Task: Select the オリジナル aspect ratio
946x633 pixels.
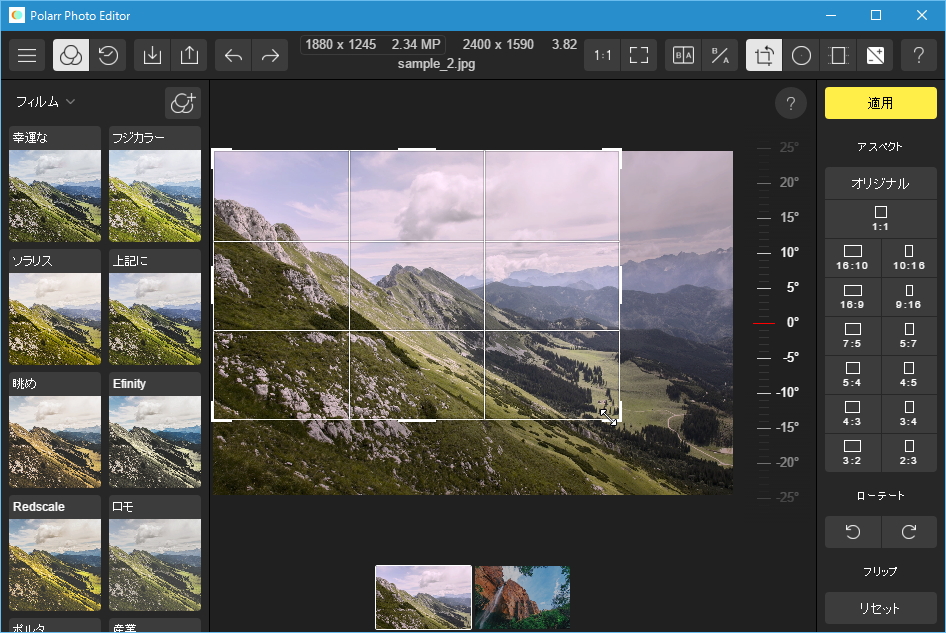Action: (x=880, y=183)
